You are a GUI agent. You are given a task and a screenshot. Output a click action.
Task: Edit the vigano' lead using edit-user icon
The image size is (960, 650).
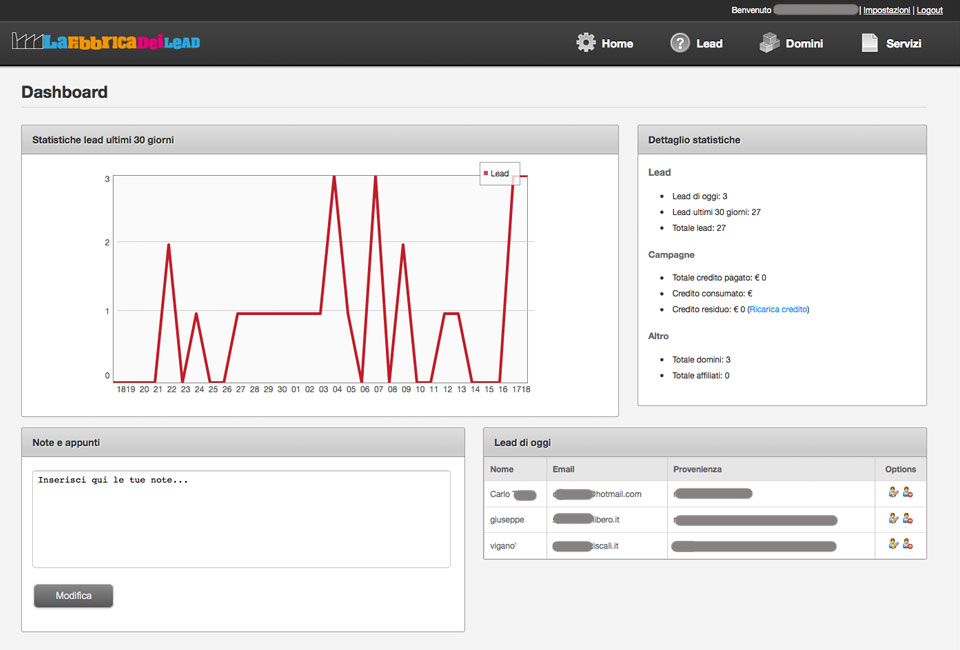tap(893, 544)
